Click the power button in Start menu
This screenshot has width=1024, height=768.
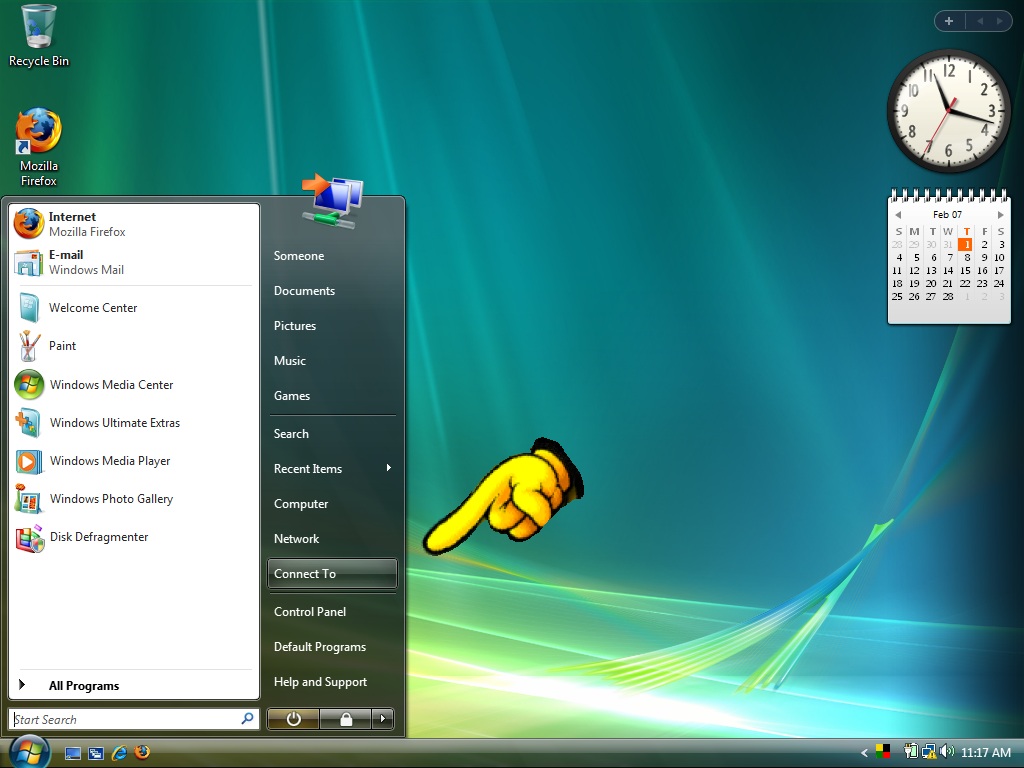[x=293, y=719]
